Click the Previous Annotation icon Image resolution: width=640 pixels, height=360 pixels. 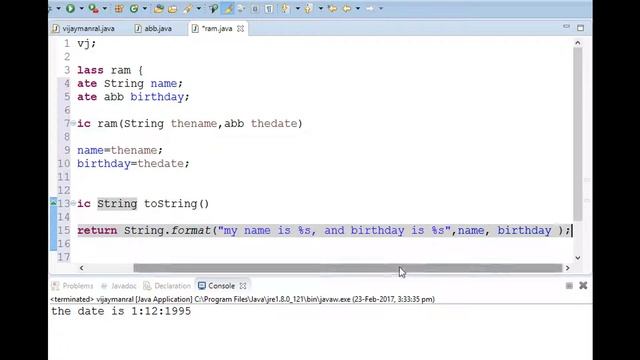308,8
